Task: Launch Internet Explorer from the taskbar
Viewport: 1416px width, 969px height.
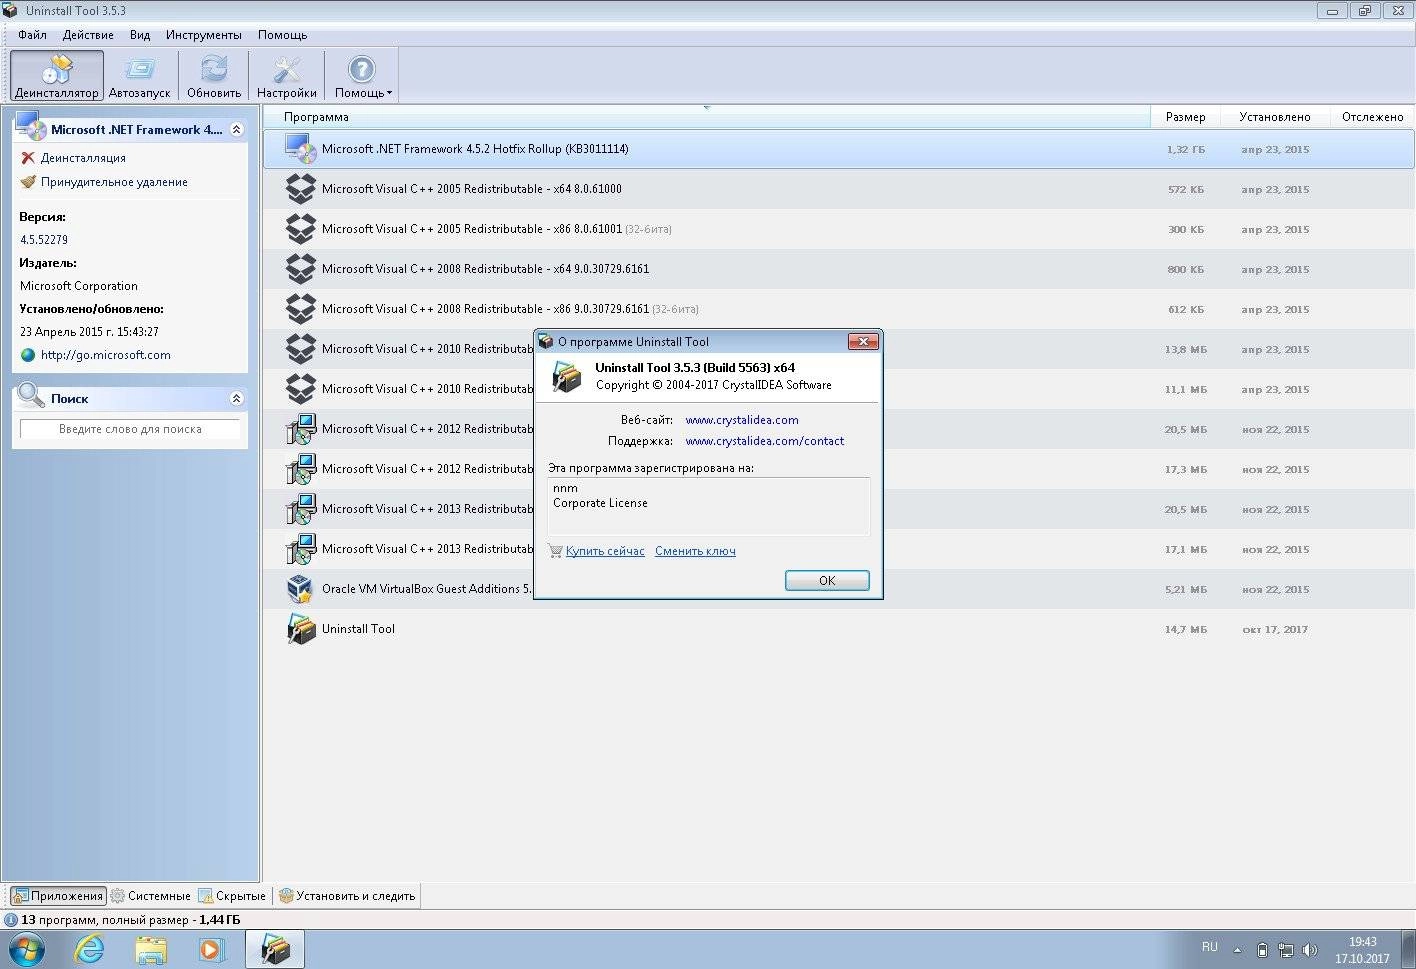Action: pos(90,949)
